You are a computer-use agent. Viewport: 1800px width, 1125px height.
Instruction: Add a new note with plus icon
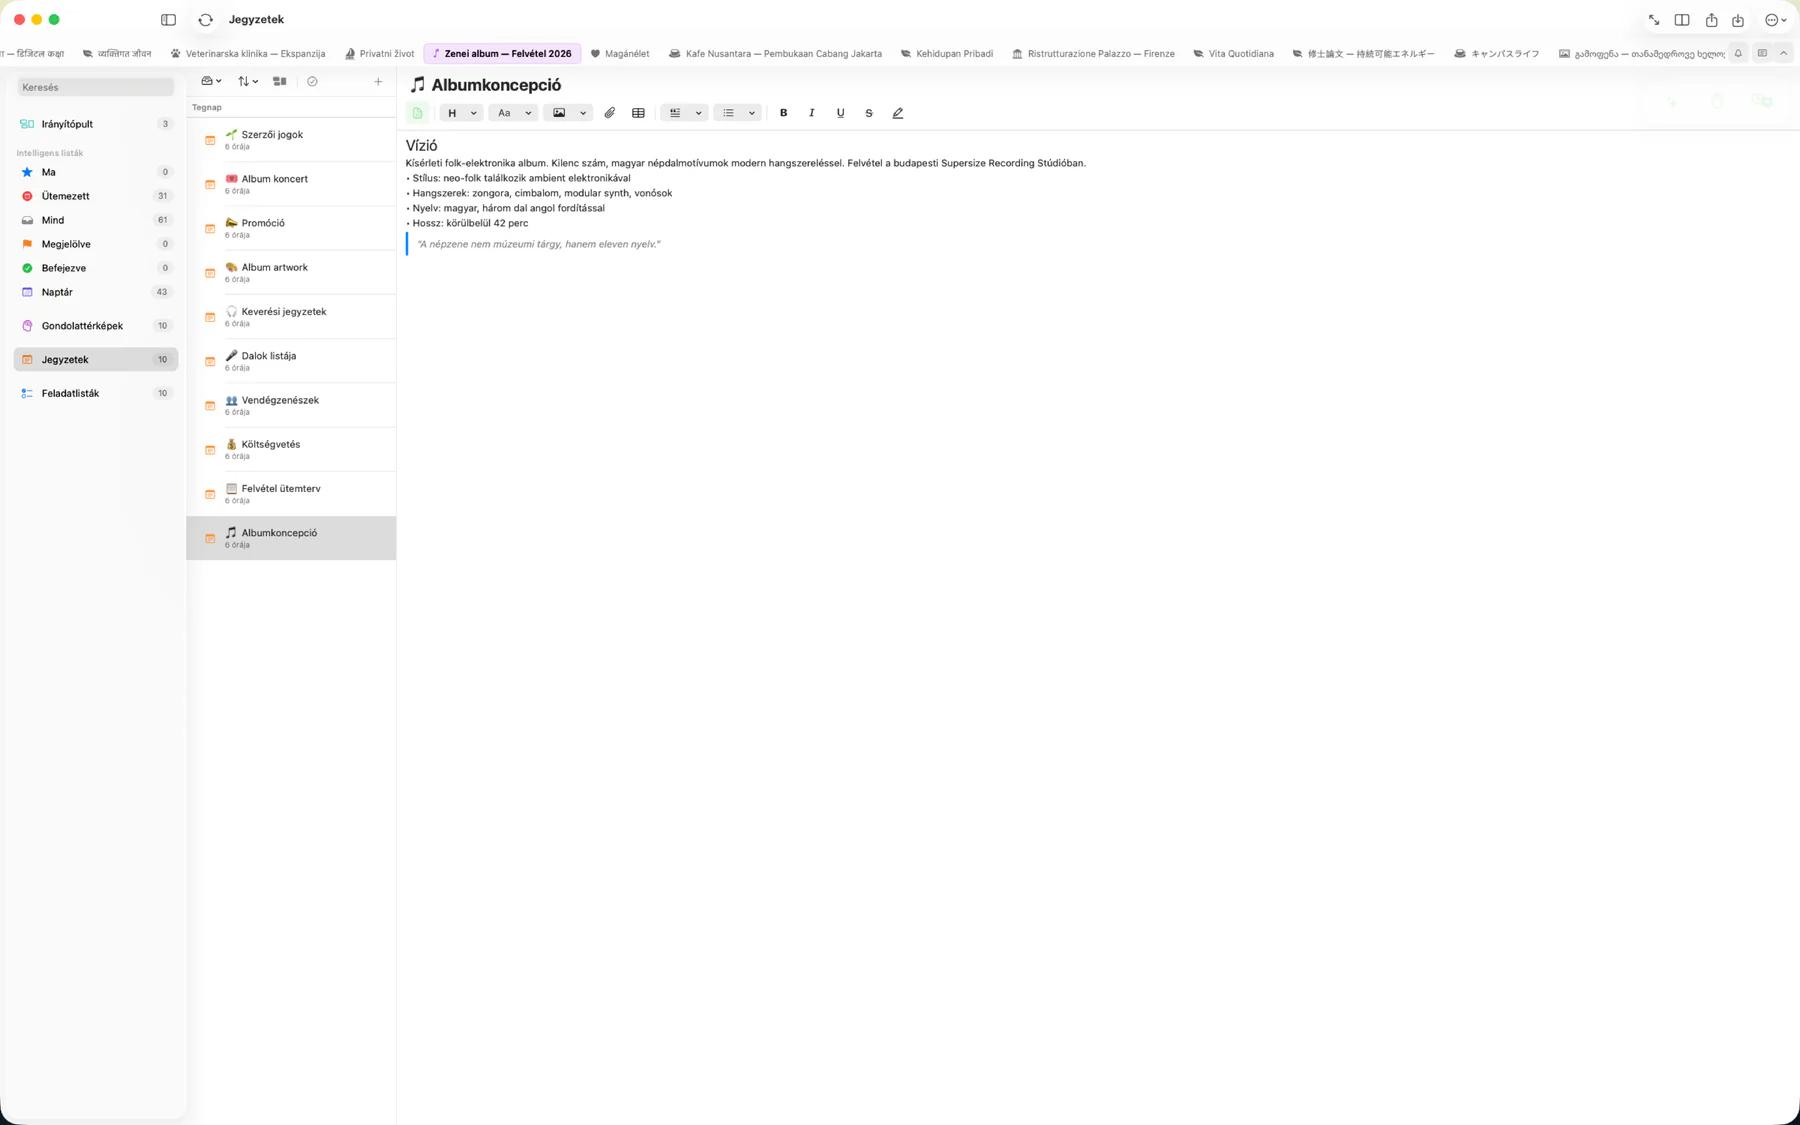coord(378,82)
